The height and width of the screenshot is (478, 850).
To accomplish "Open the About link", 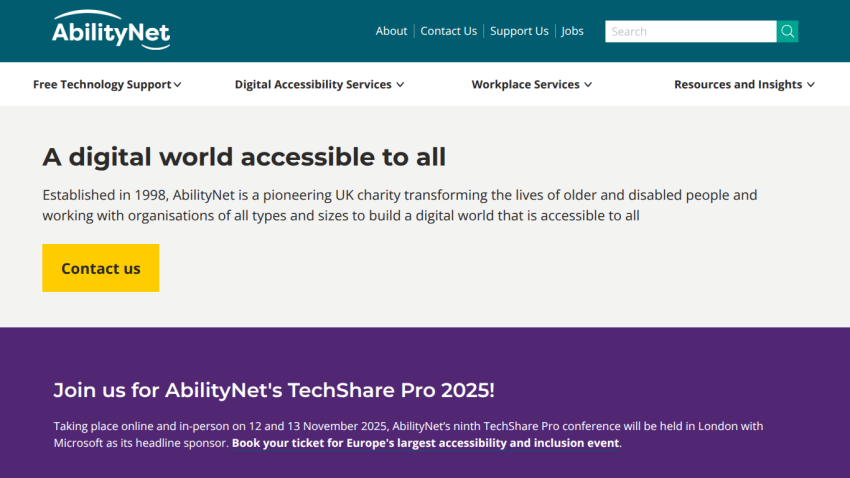I will coord(391,31).
